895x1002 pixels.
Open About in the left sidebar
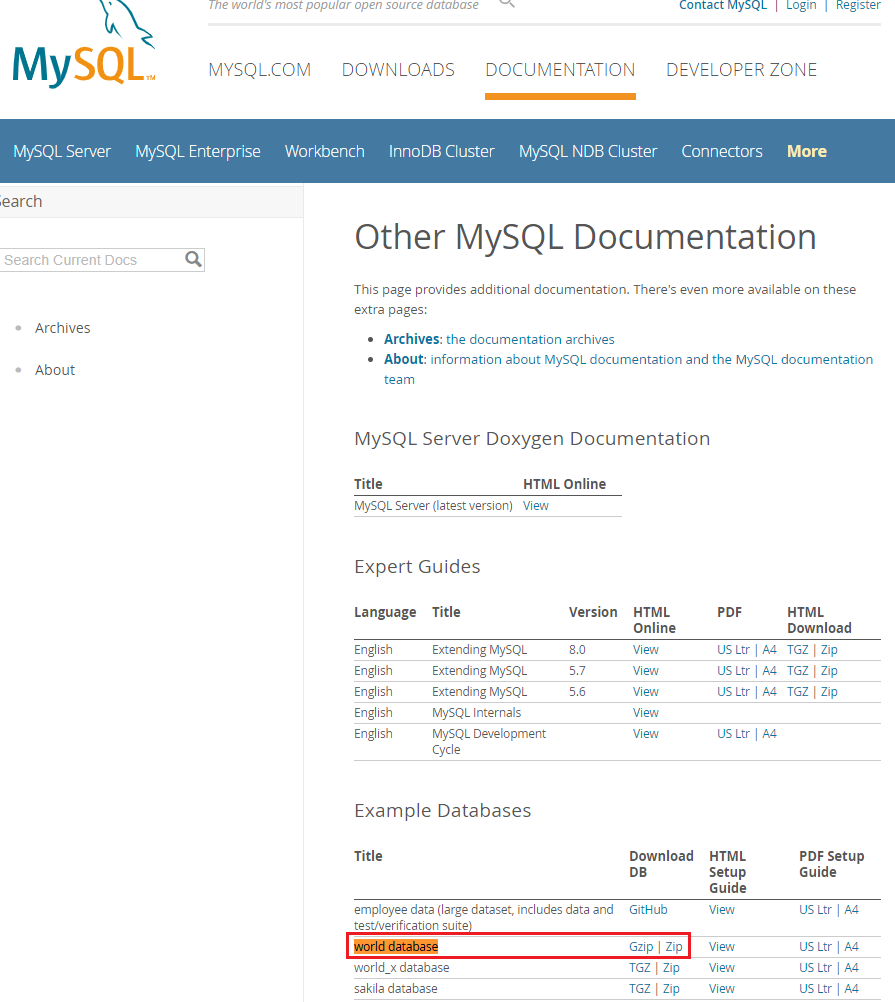[55, 370]
